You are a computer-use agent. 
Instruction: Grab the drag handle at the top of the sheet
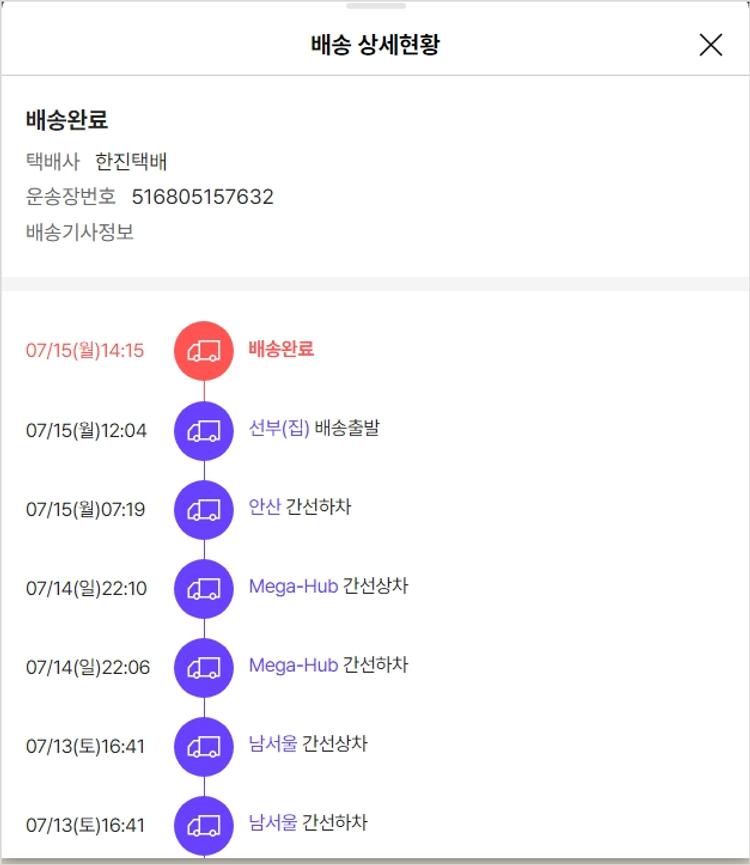(x=375, y=6)
